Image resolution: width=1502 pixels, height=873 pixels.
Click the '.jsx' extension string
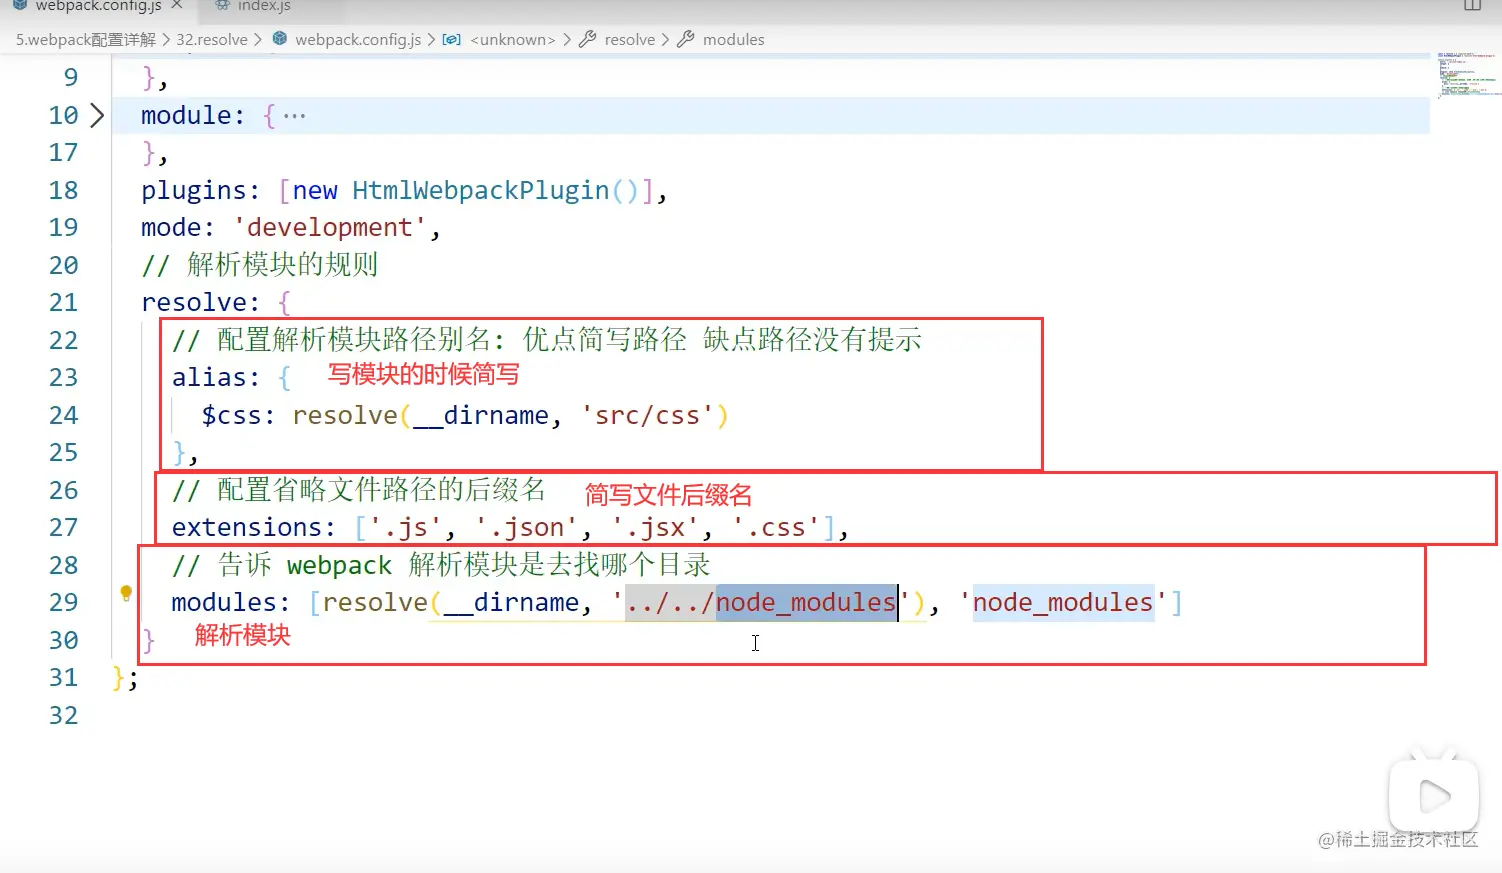click(656, 528)
